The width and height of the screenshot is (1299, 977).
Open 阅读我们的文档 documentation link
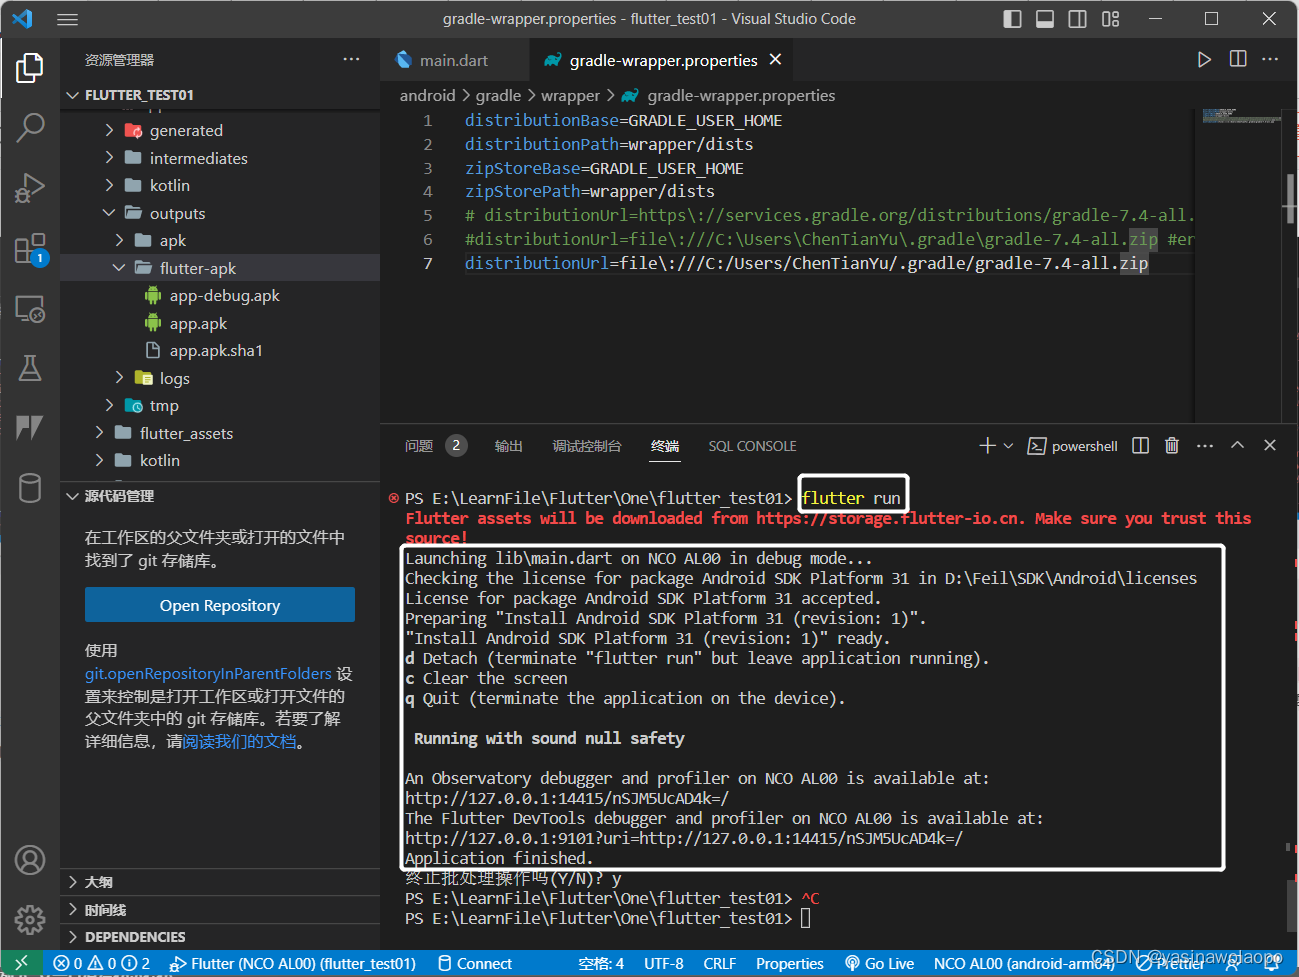(x=240, y=741)
